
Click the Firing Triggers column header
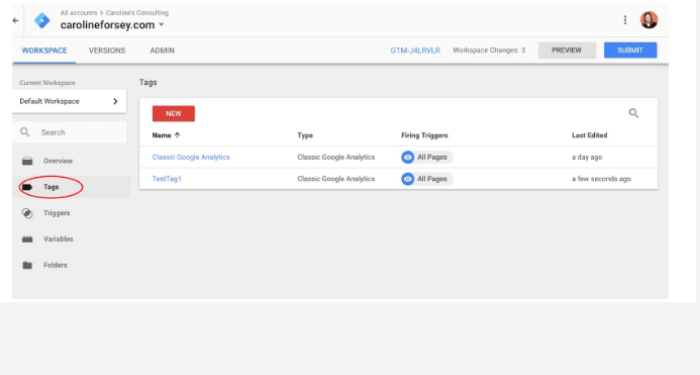[x=424, y=135]
